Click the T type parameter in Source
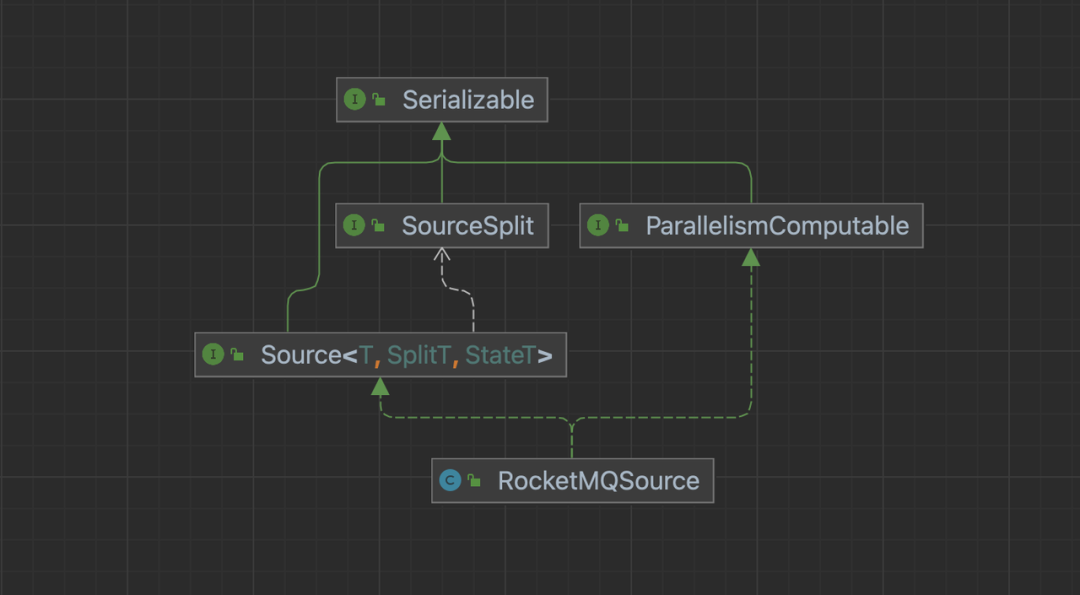 click(365, 355)
